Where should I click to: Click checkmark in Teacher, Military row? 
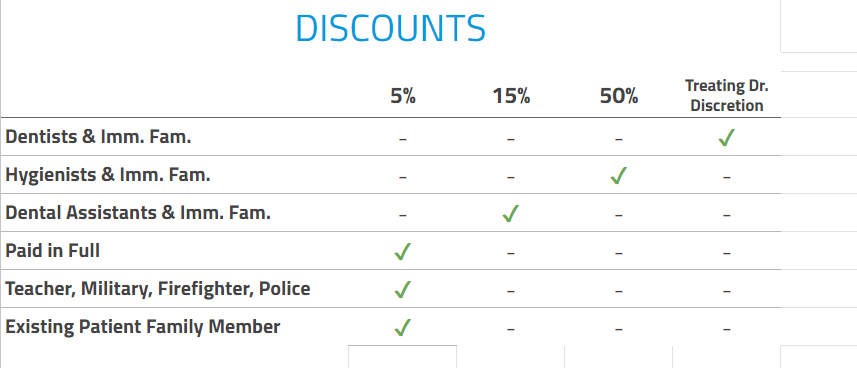(402, 289)
